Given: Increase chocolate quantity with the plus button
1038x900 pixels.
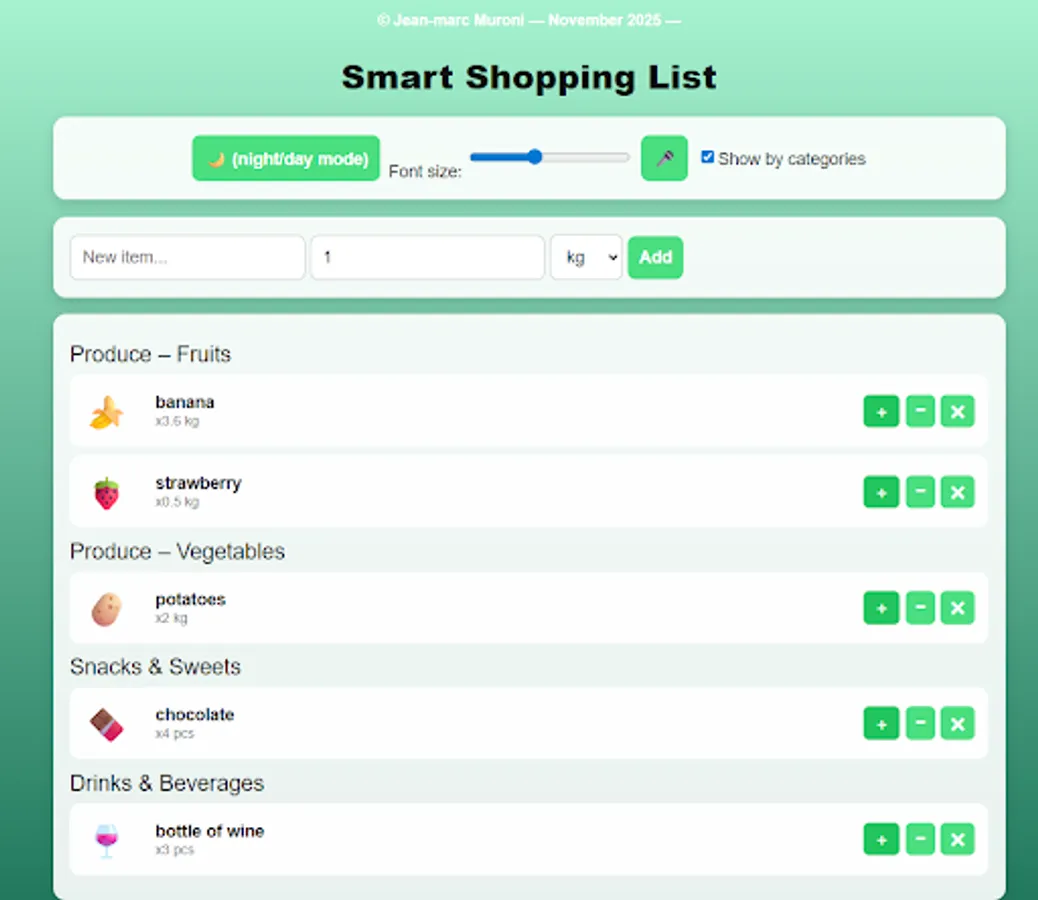Looking at the screenshot, I should tap(880, 723).
